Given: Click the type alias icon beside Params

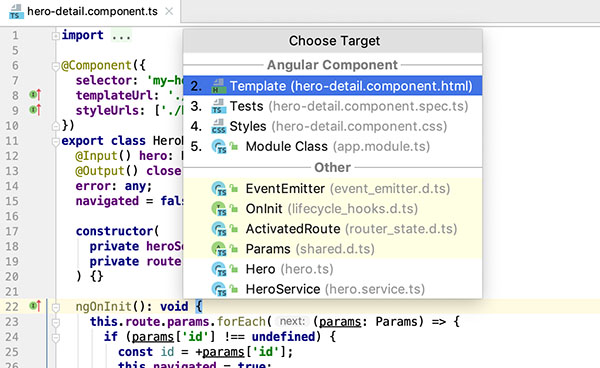Looking at the screenshot, I should pos(219,249).
